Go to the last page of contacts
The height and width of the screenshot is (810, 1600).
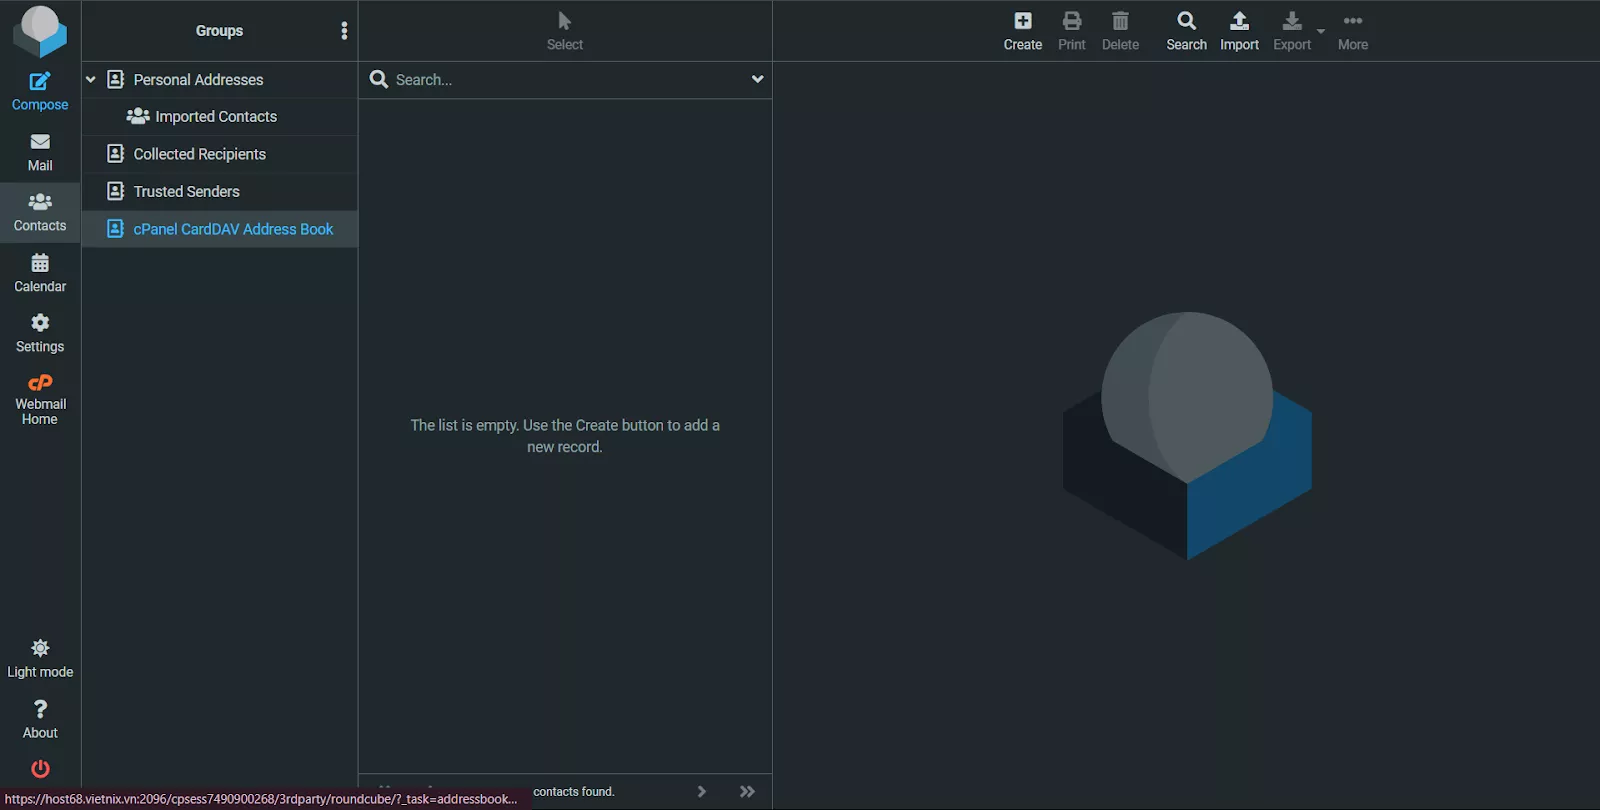[x=747, y=791]
